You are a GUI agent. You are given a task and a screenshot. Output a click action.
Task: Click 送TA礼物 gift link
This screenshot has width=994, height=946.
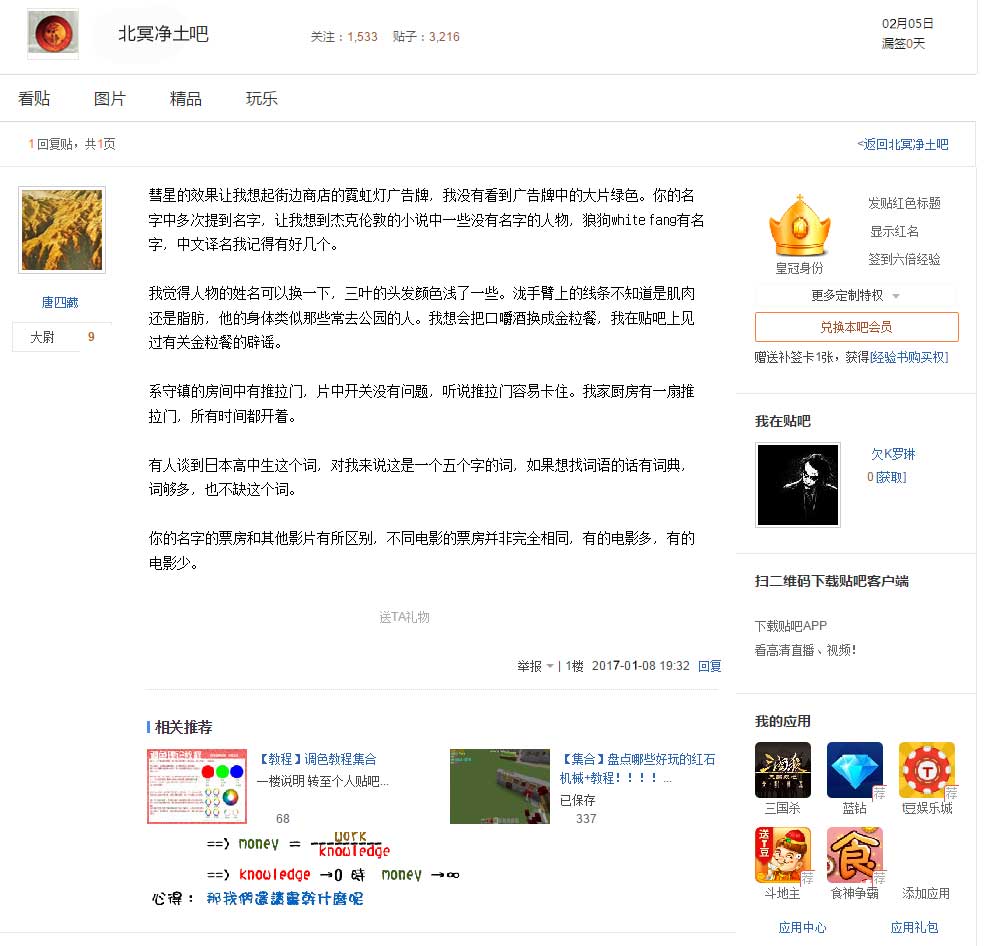(404, 617)
